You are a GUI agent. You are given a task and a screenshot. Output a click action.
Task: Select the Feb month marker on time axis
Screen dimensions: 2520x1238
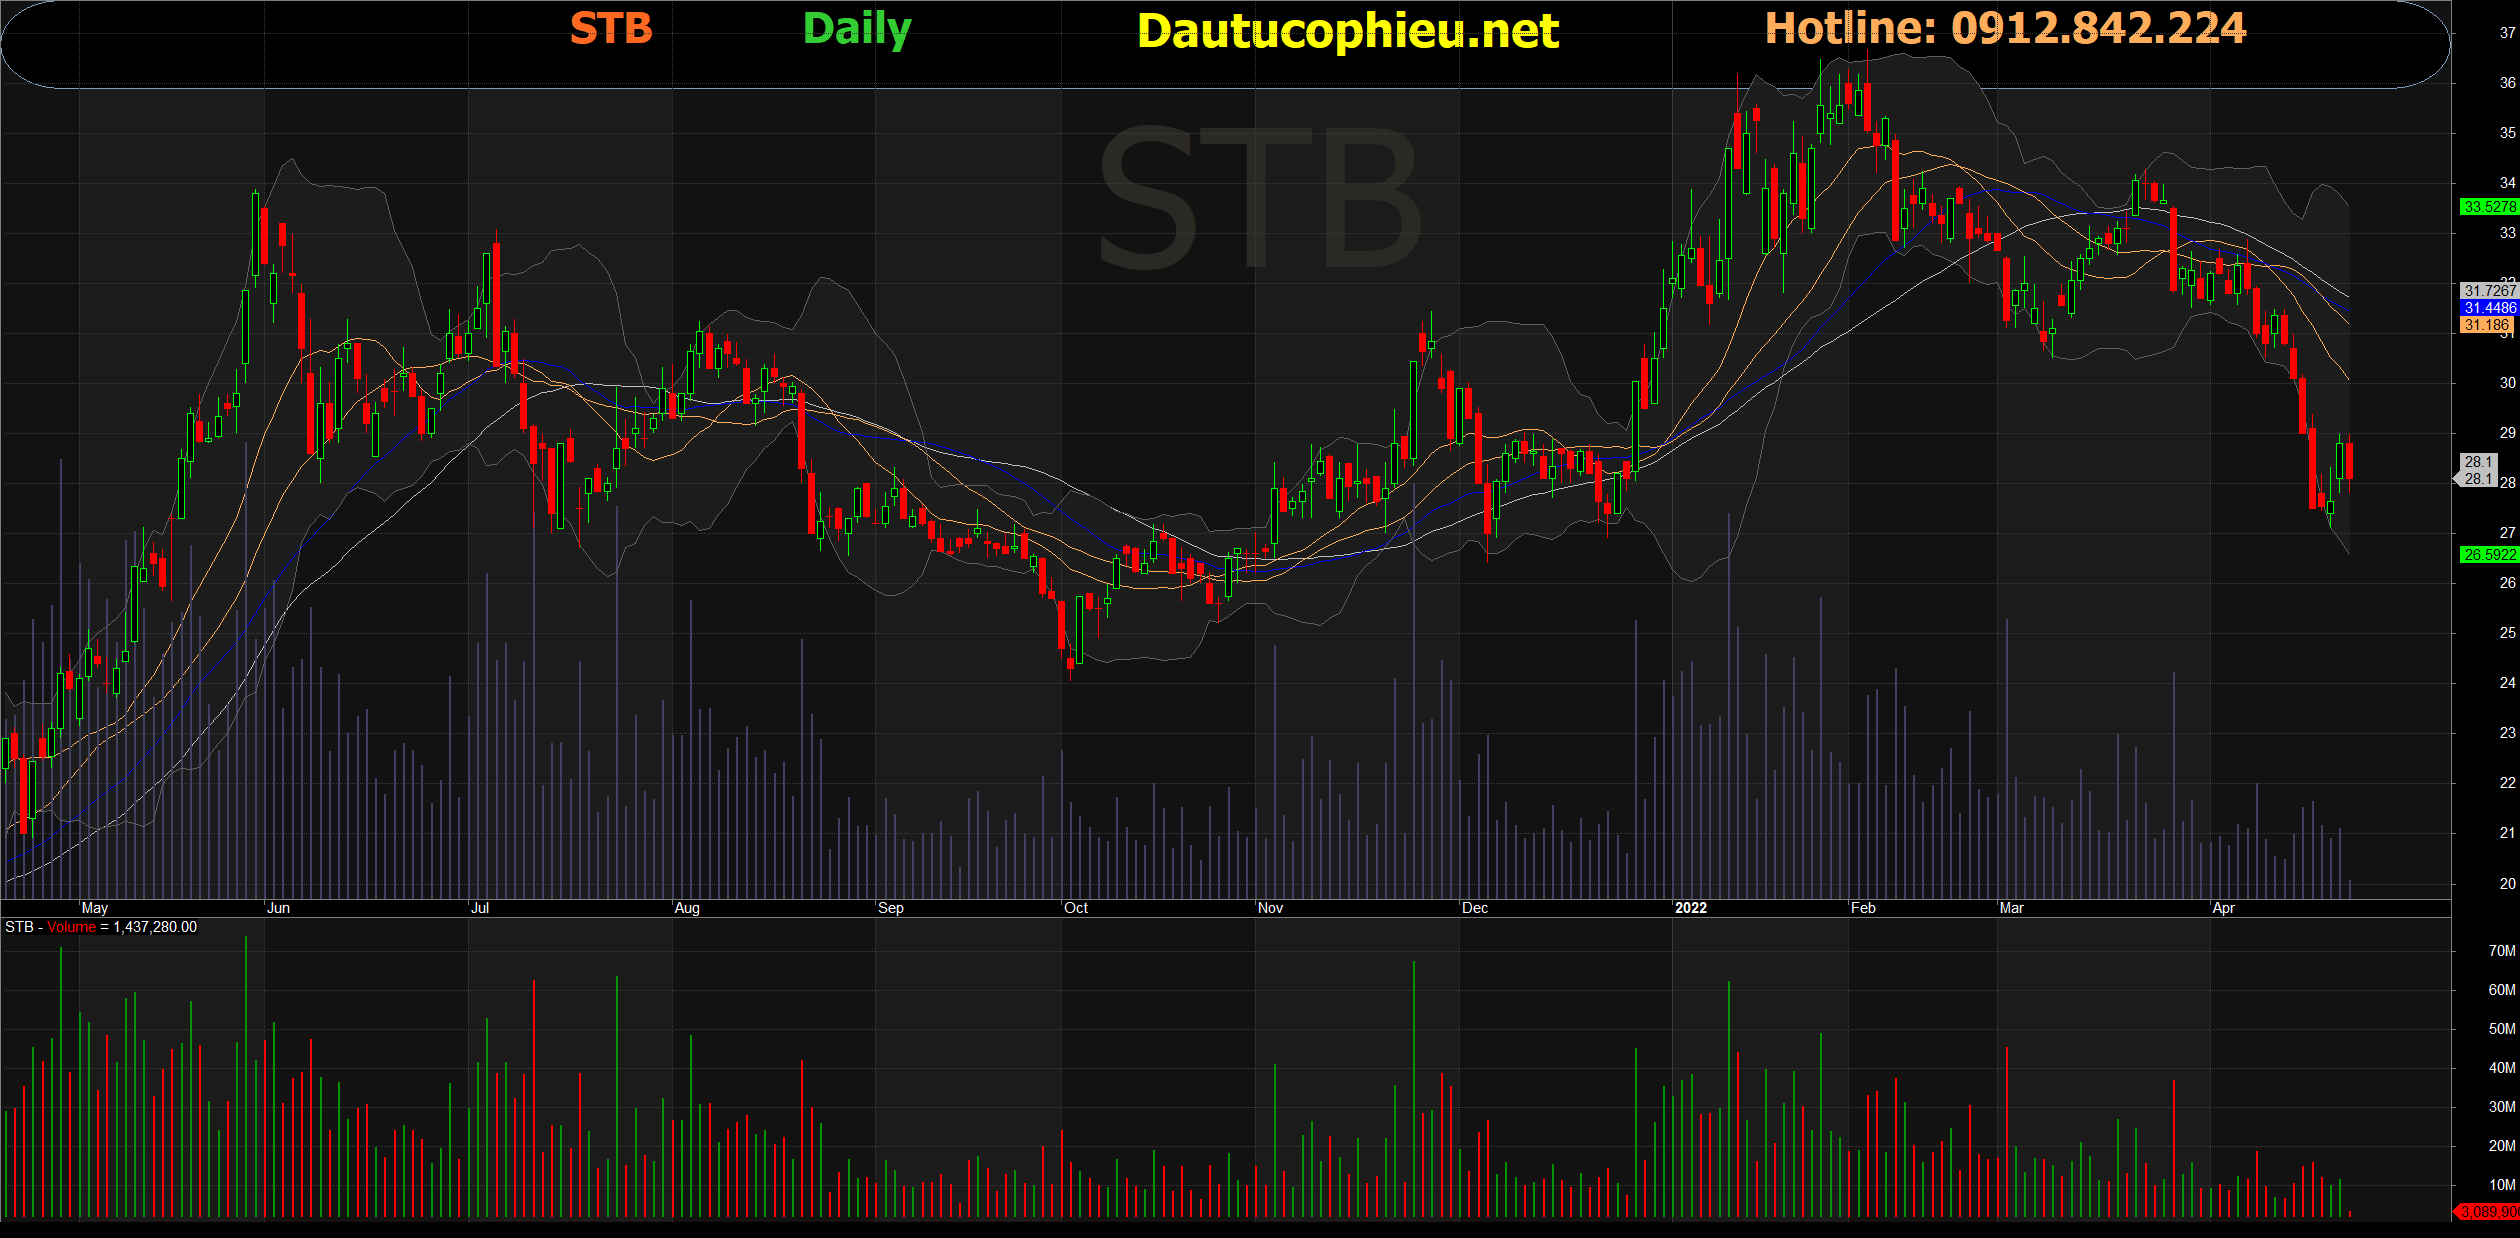click(1863, 908)
